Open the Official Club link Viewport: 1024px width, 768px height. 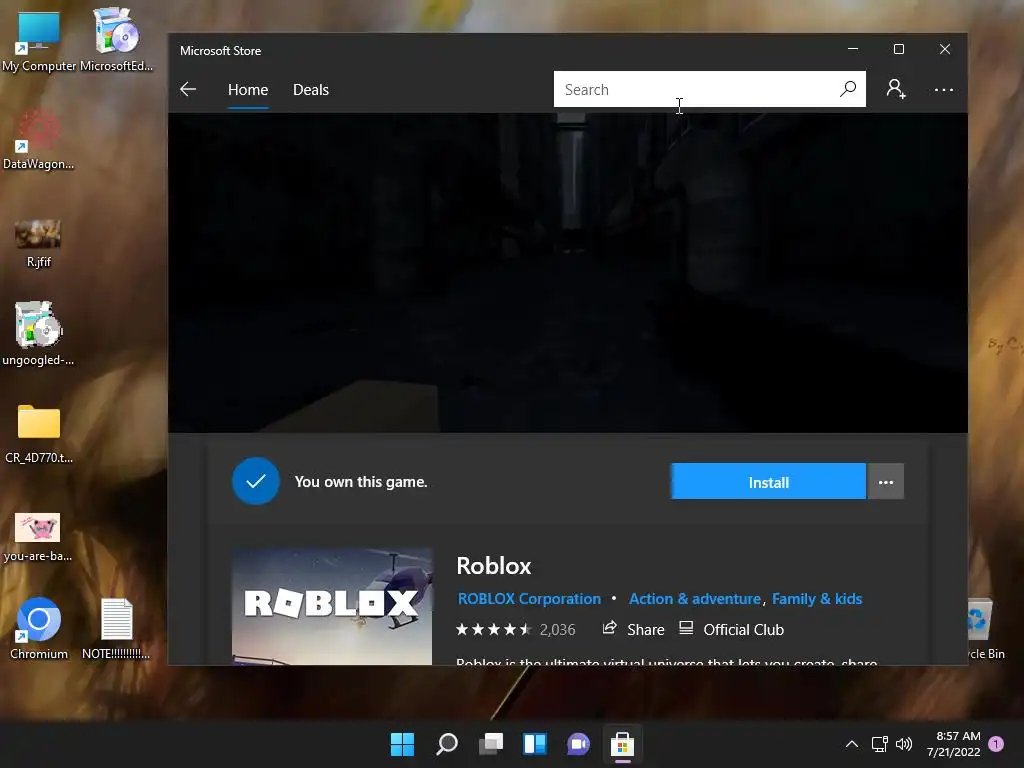743,630
